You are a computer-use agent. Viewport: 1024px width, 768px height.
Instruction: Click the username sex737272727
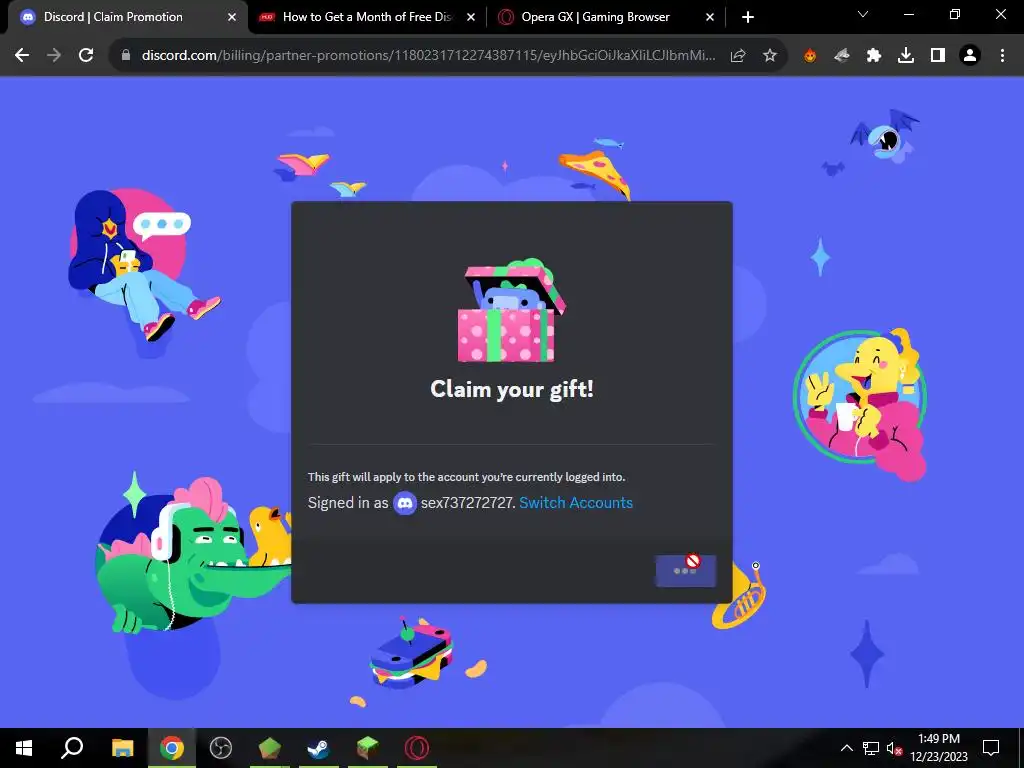tap(468, 503)
